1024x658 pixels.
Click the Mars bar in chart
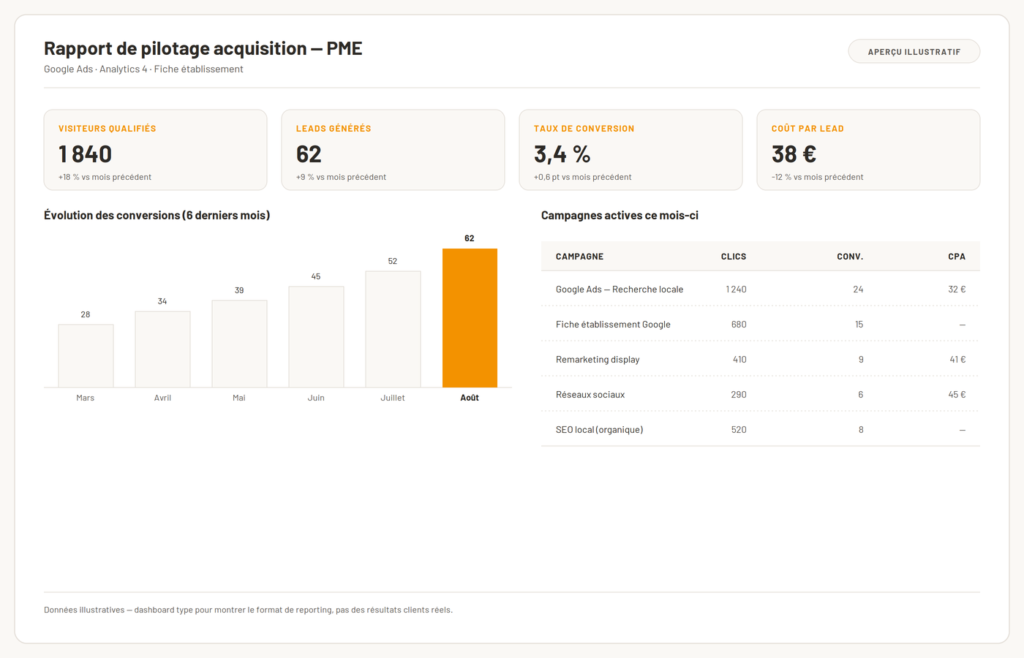coord(86,356)
